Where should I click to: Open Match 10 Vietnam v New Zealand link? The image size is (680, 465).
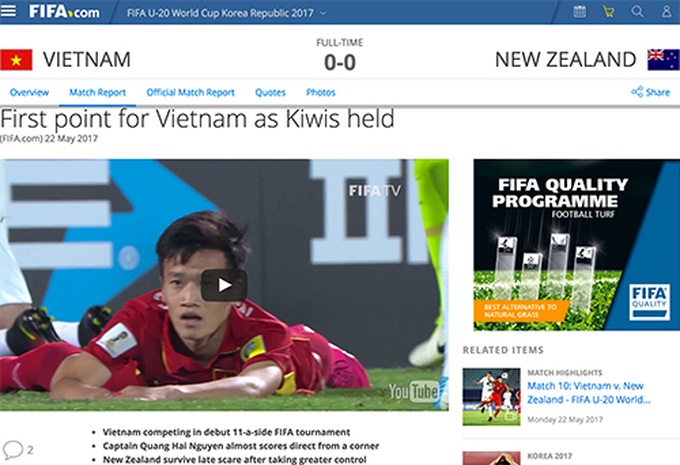588,393
